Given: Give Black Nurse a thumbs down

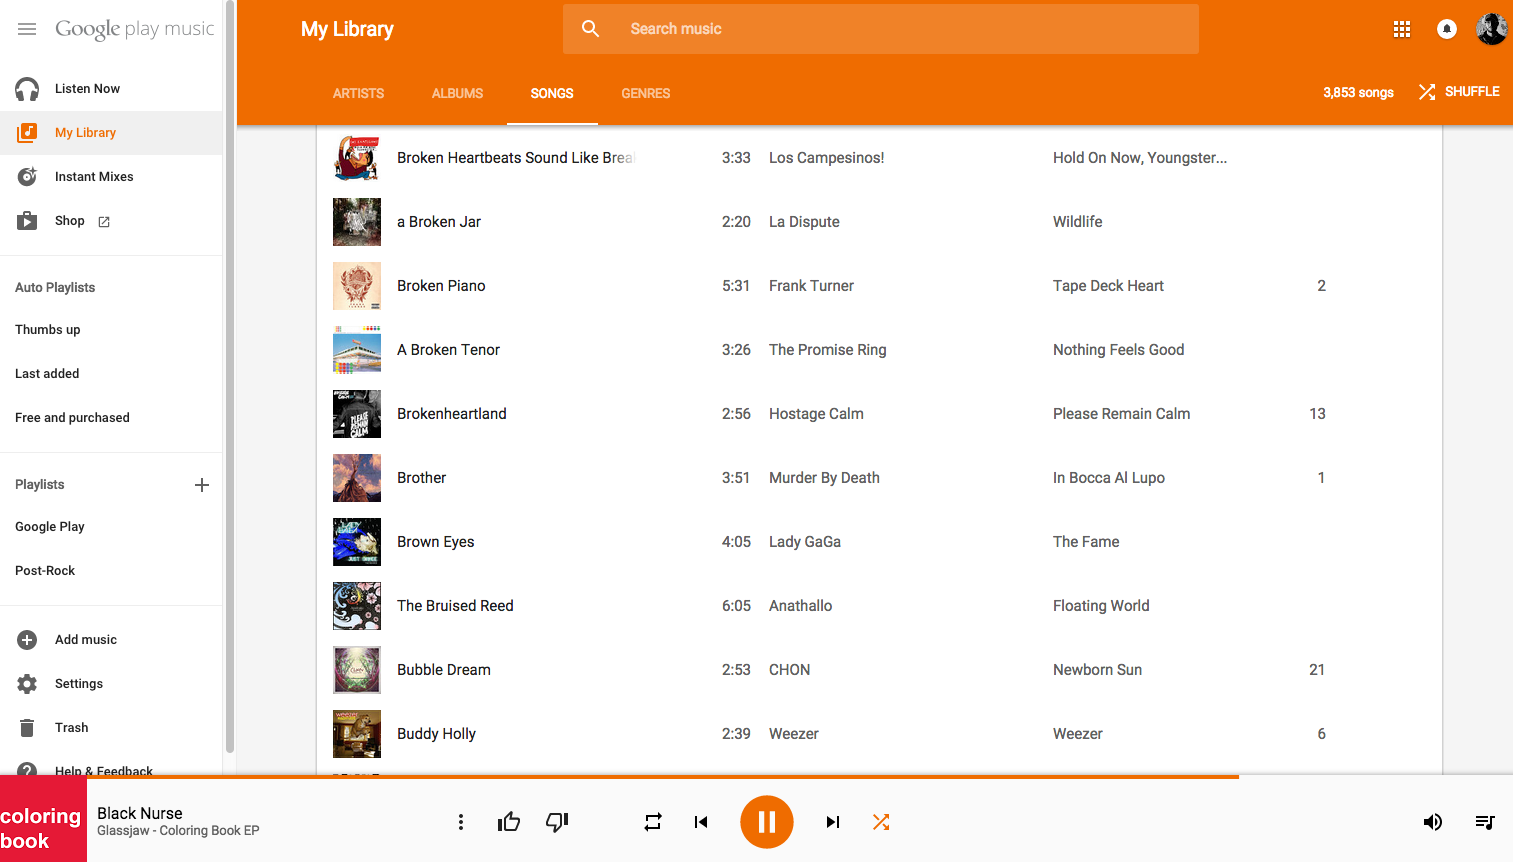Looking at the screenshot, I should click(557, 822).
